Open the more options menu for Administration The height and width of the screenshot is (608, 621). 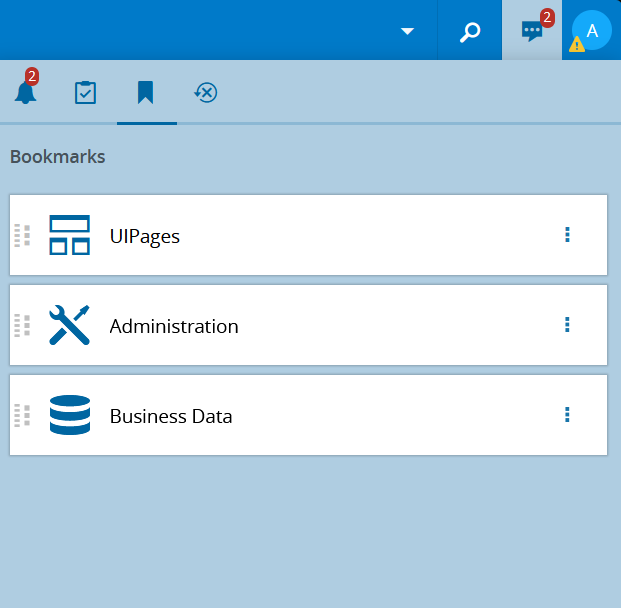[x=567, y=324]
